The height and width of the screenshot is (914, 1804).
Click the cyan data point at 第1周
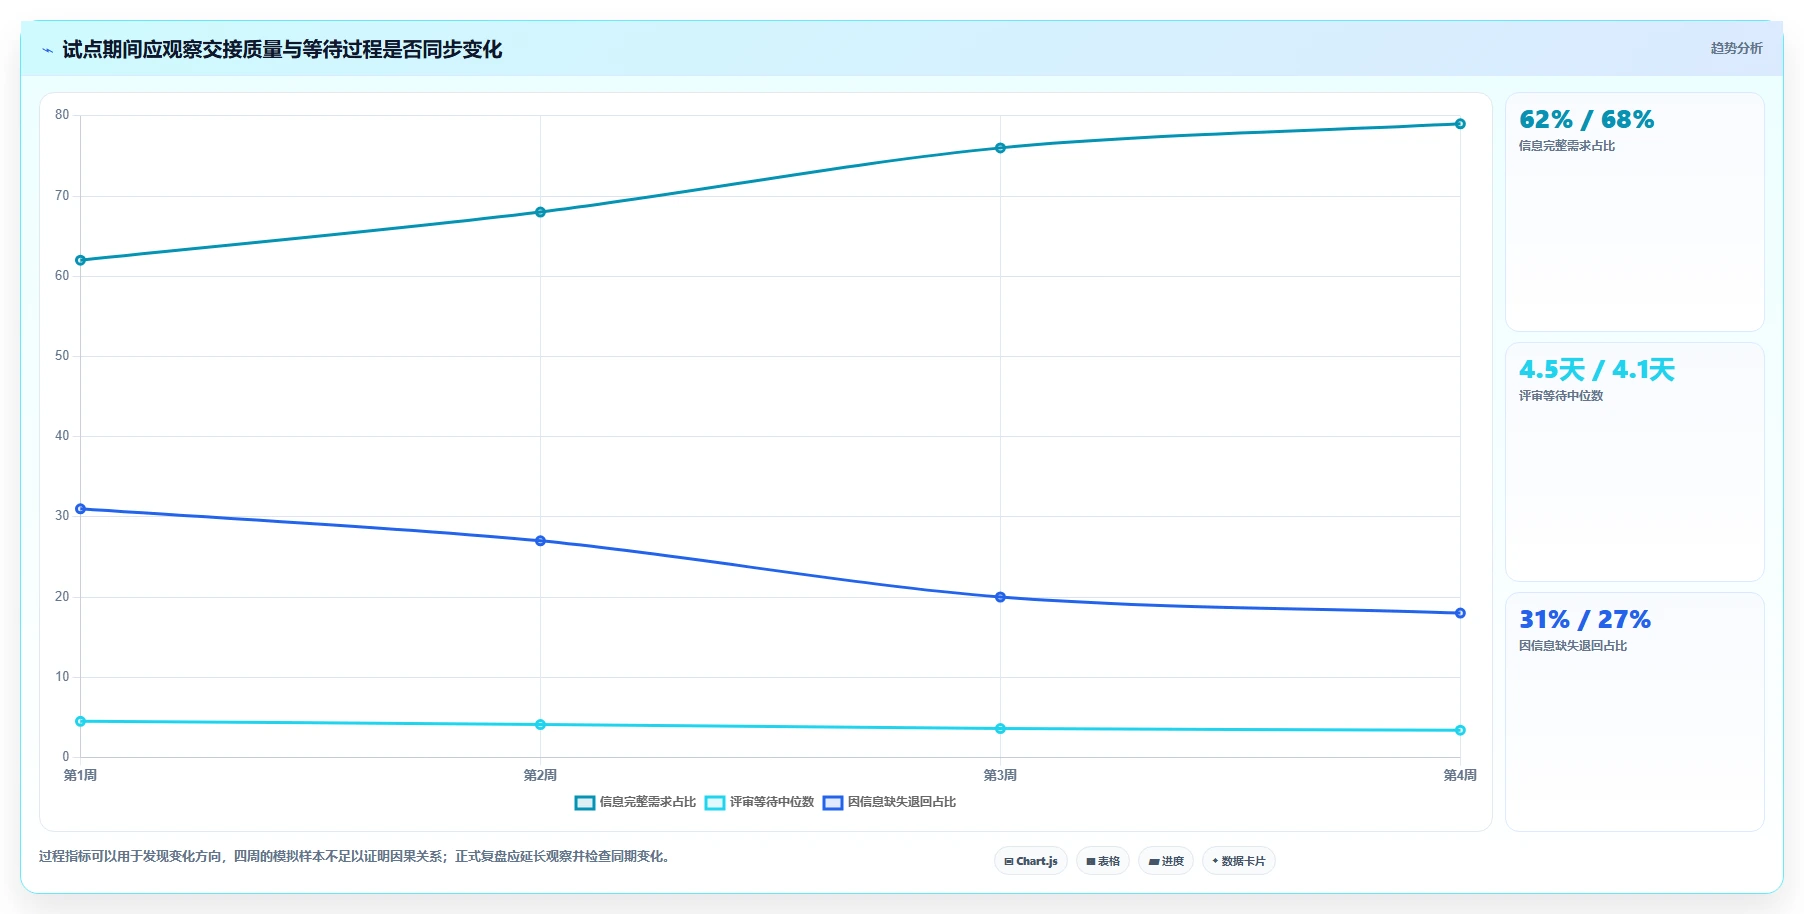[x=81, y=721]
